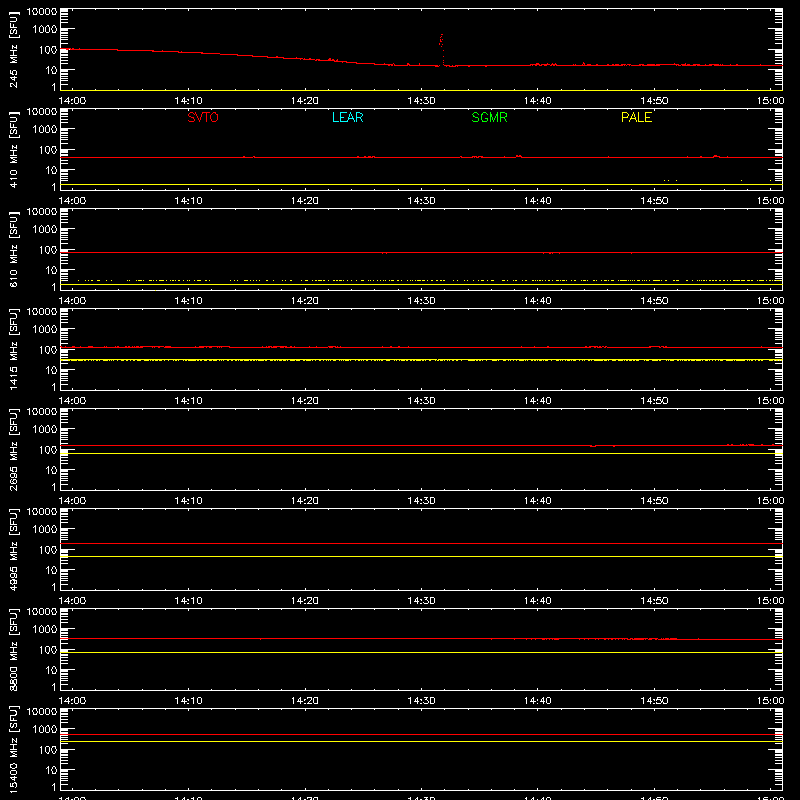Click the cyan LEAR station label
The height and width of the screenshot is (800, 800).
pyautogui.click(x=347, y=117)
